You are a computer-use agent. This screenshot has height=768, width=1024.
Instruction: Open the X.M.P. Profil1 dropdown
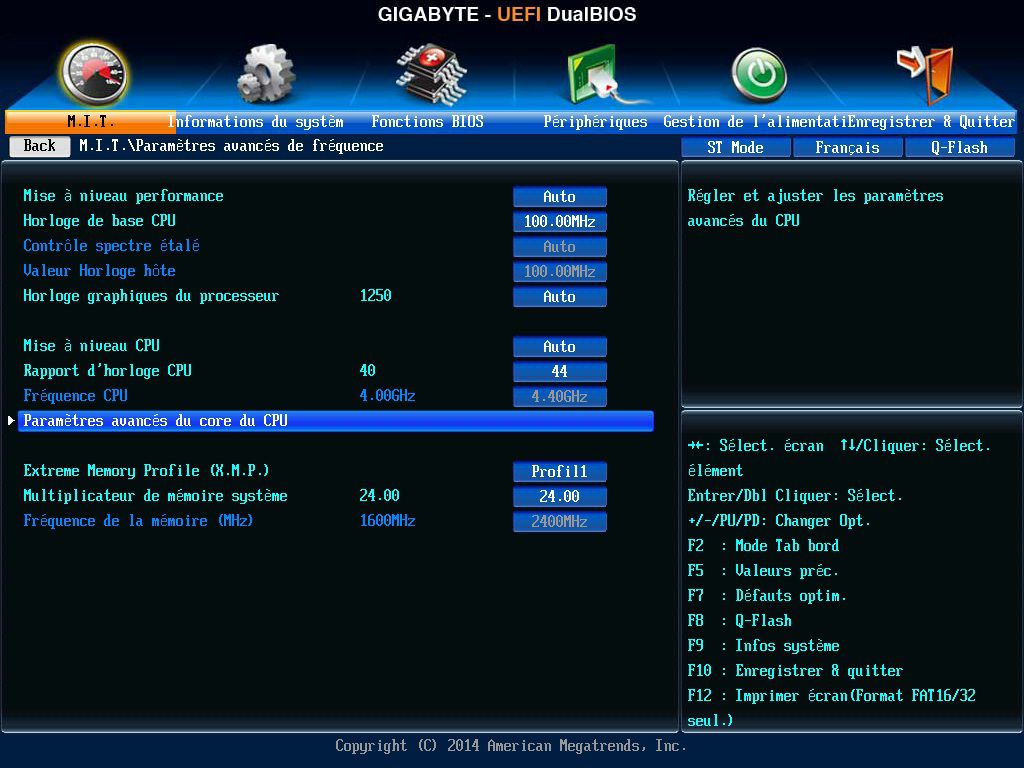(560, 472)
